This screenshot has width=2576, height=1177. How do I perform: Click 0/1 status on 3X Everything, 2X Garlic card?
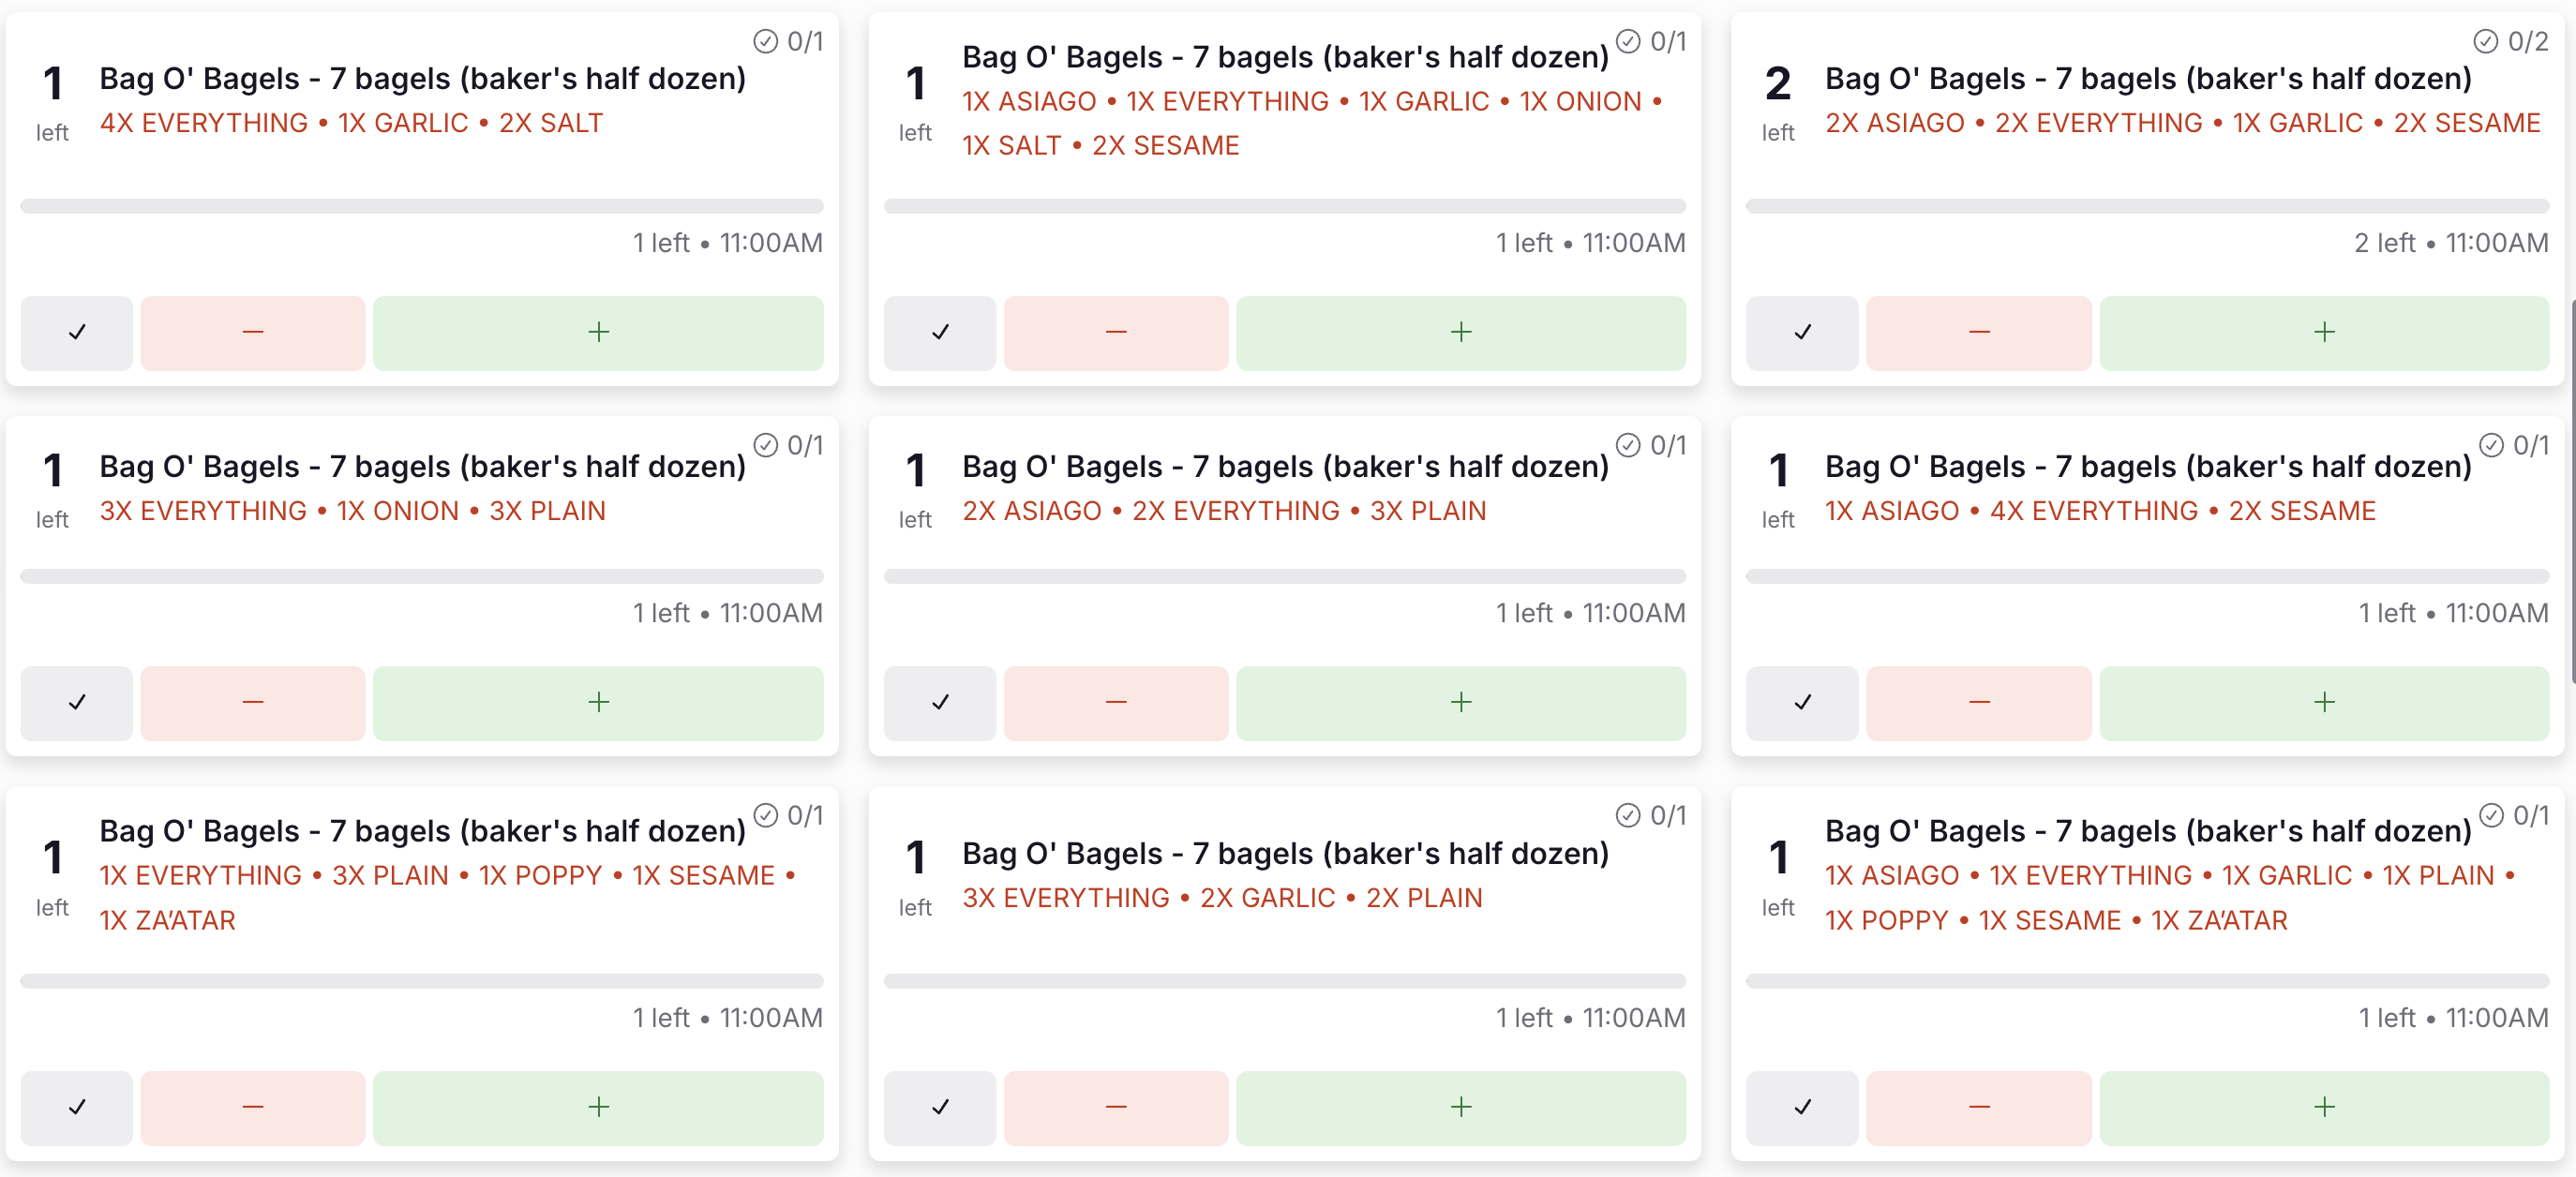click(x=1651, y=816)
